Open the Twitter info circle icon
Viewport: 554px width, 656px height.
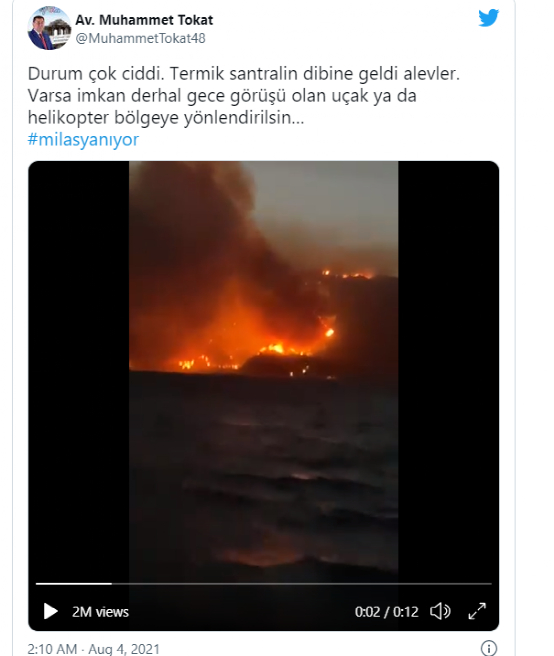489,648
